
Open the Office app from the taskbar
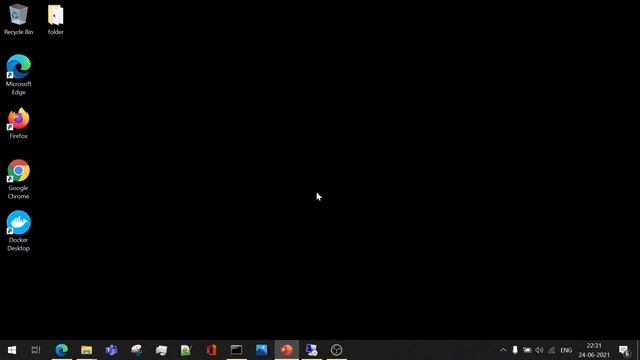point(211,350)
